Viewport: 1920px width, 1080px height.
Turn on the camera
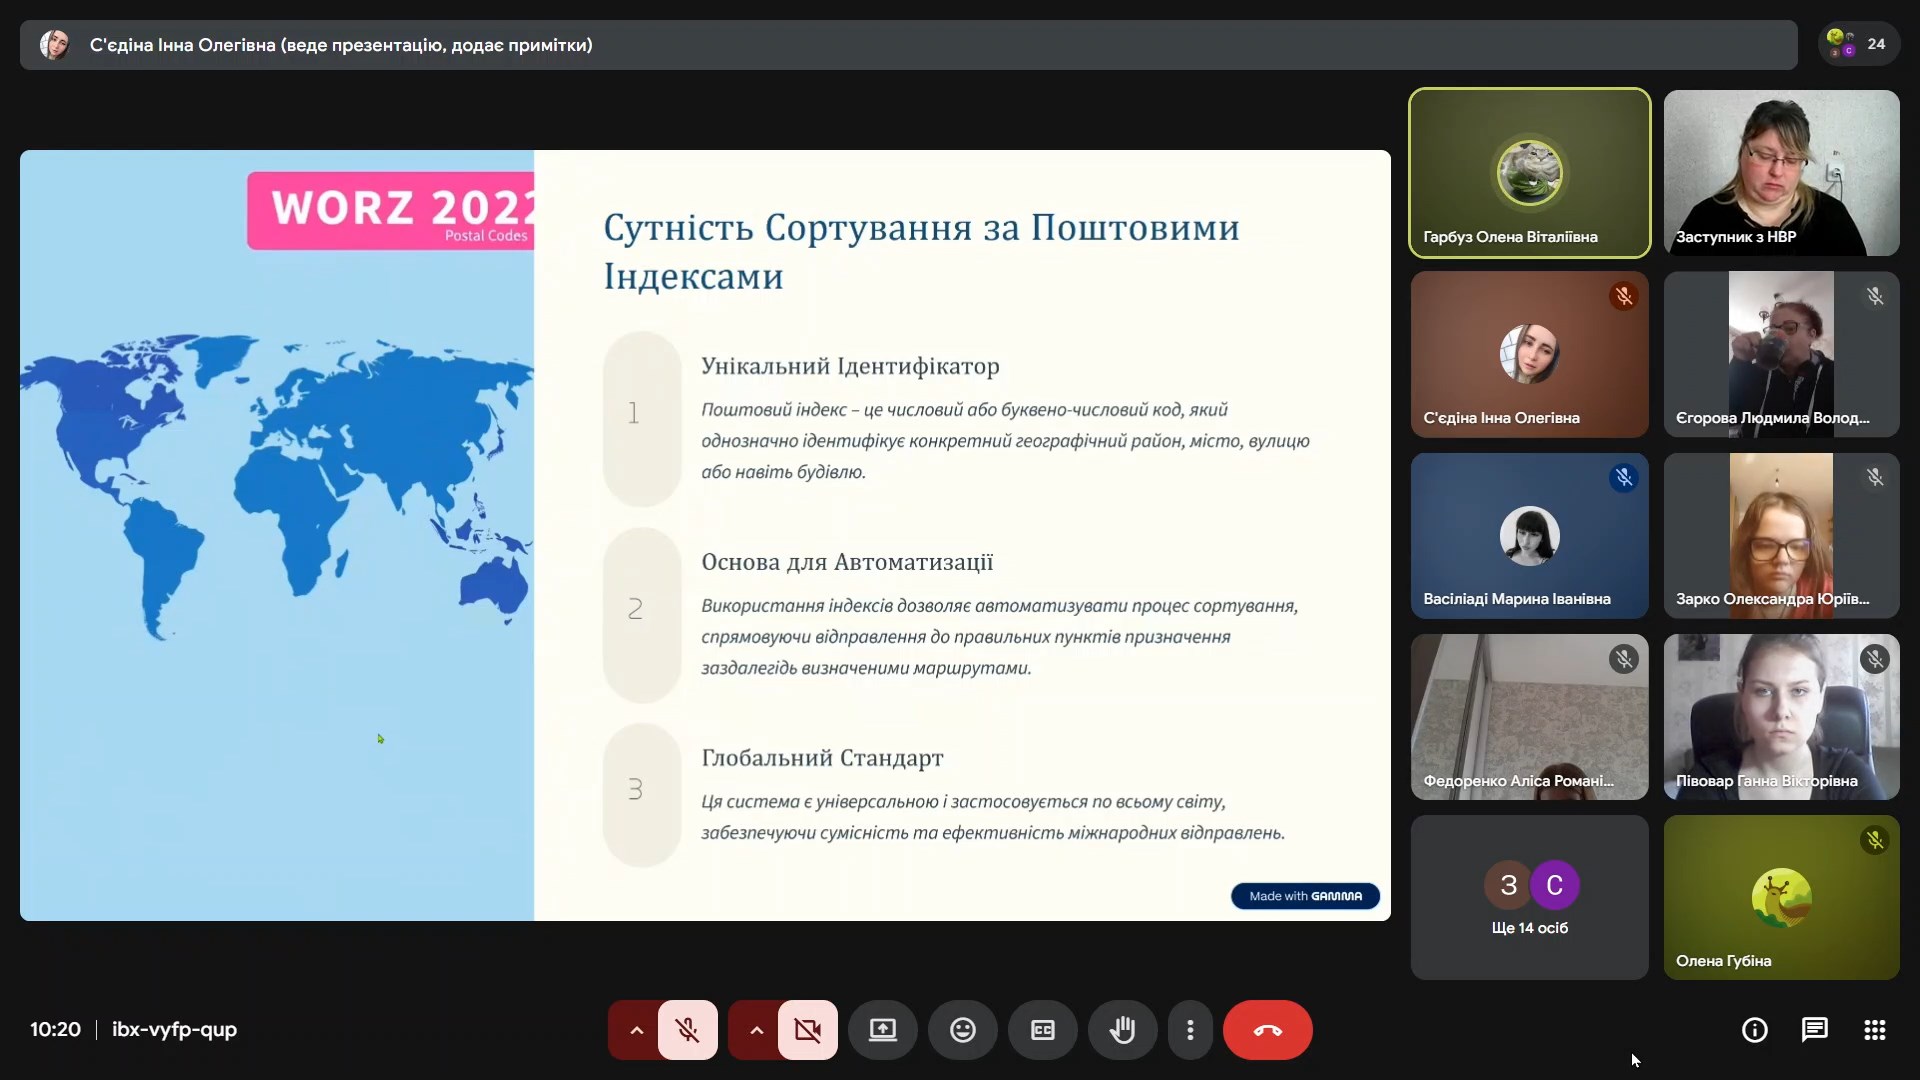807,1030
